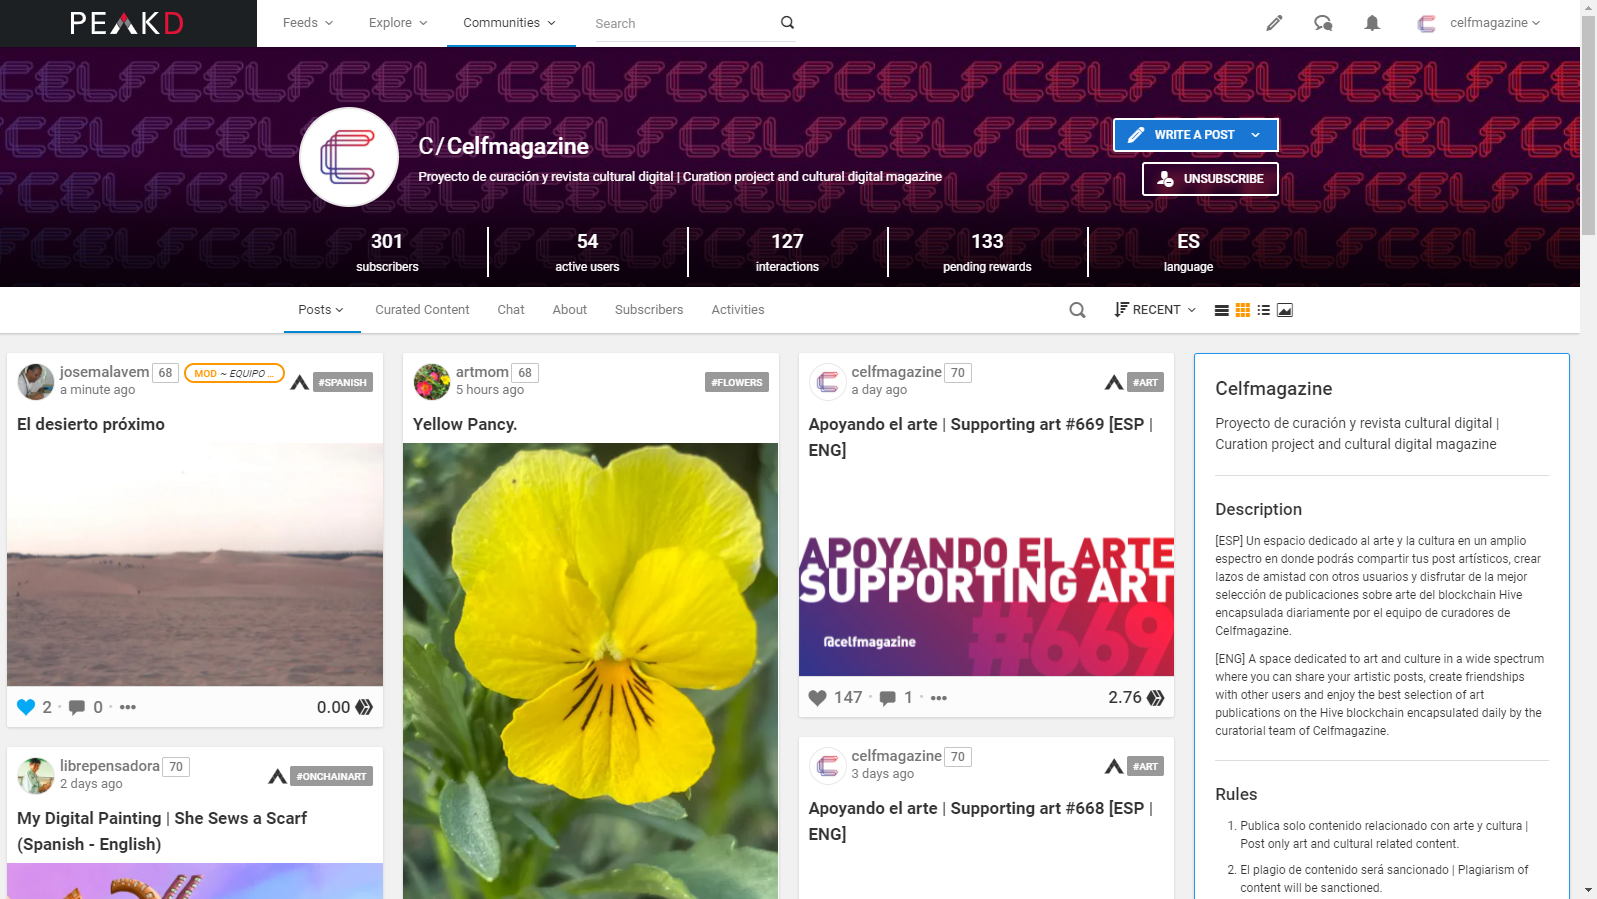Click PeakD badge icon beside #SPANISH tag
The height and width of the screenshot is (899, 1597).
click(299, 382)
